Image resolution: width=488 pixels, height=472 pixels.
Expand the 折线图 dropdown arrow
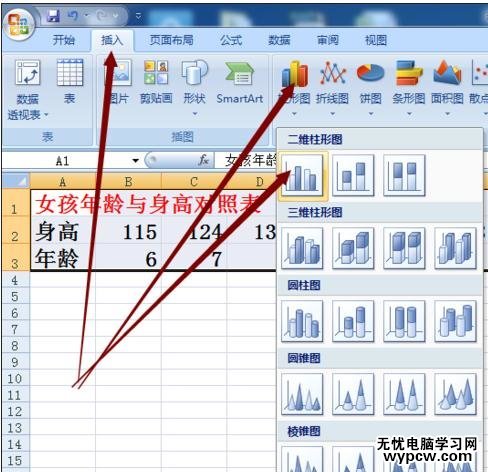pos(332,114)
